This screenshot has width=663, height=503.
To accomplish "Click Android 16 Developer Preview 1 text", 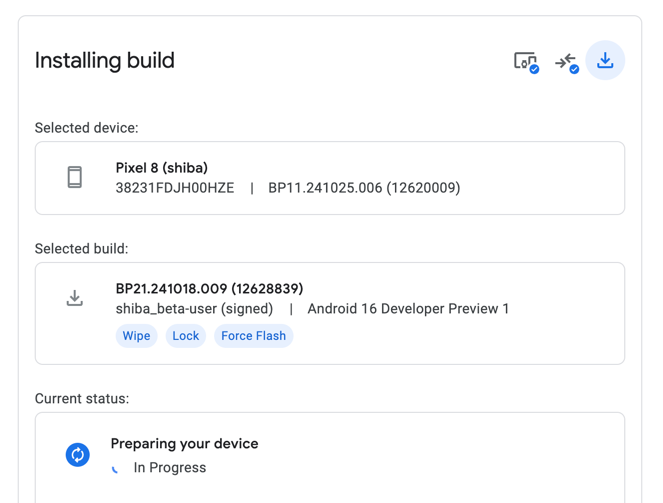I will [x=408, y=309].
